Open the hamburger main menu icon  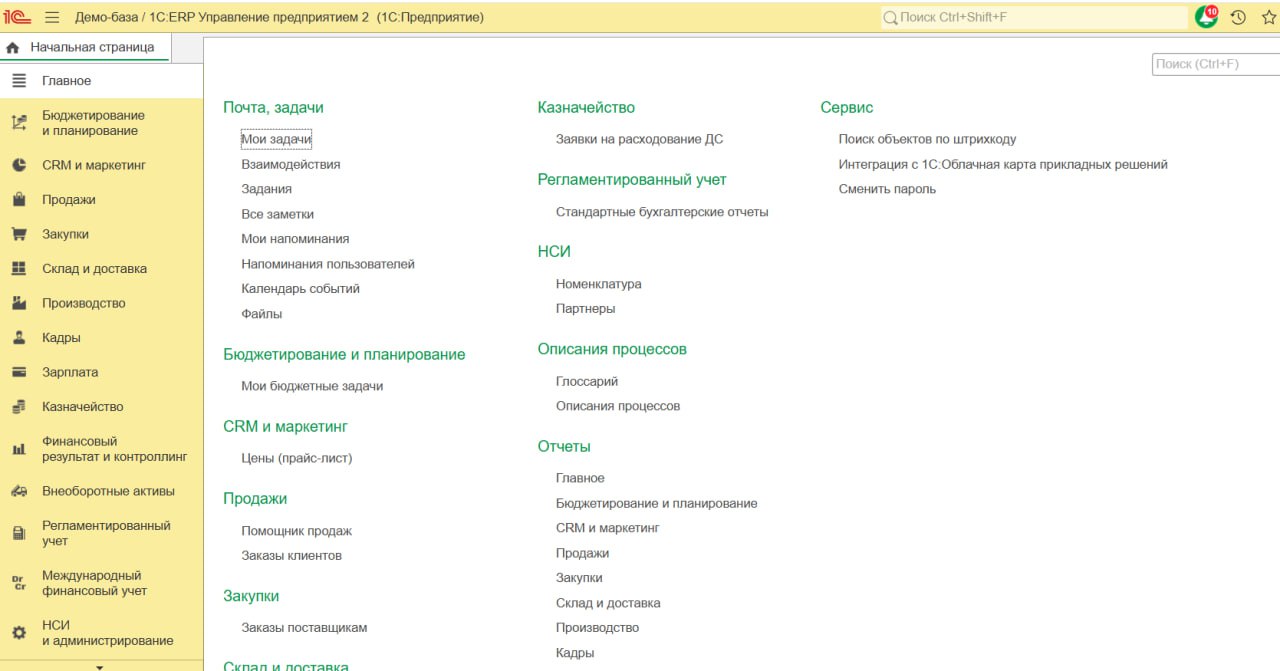52,17
